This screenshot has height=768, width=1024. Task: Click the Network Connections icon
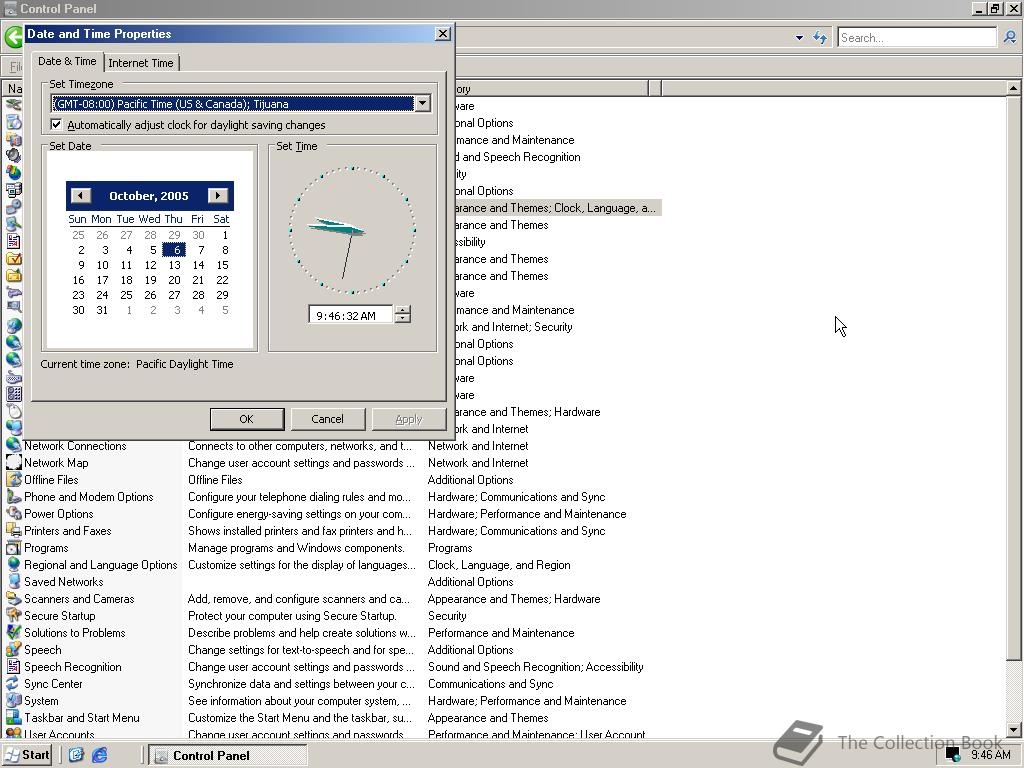click(x=13, y=446)
